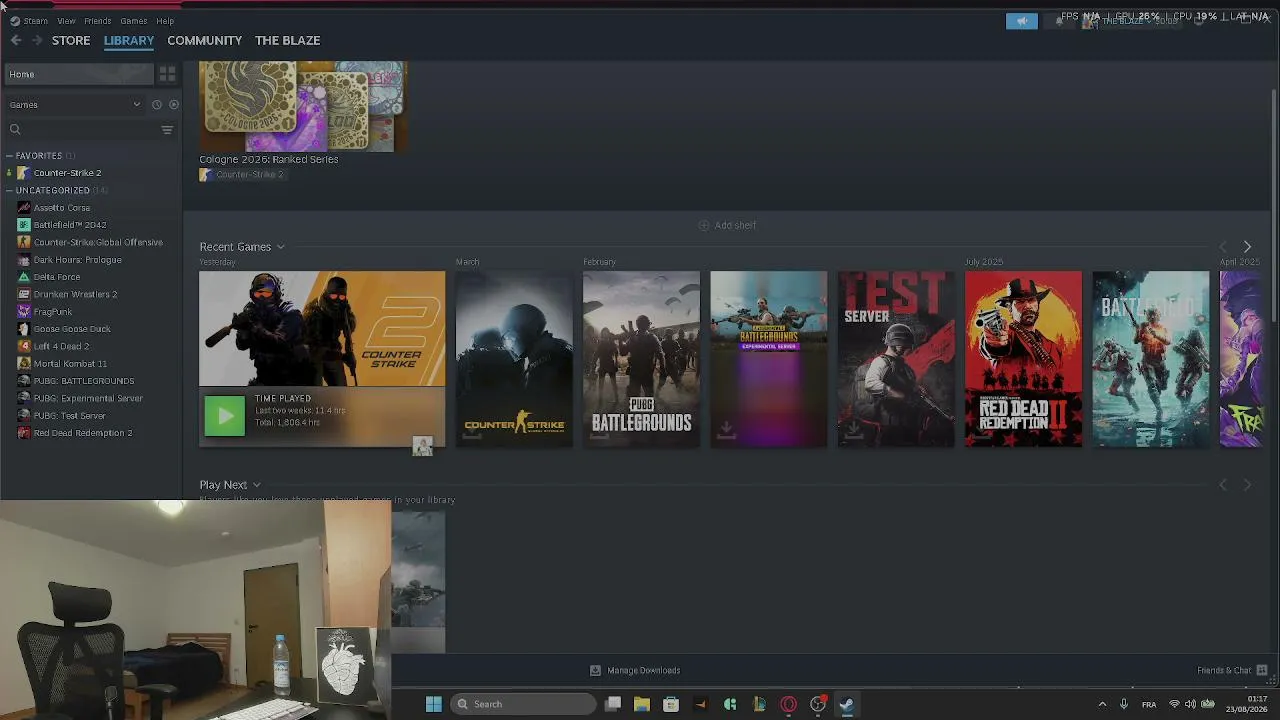
Task: Select Battlefield 2042 in the game list
Action: [x=70, y=225]
